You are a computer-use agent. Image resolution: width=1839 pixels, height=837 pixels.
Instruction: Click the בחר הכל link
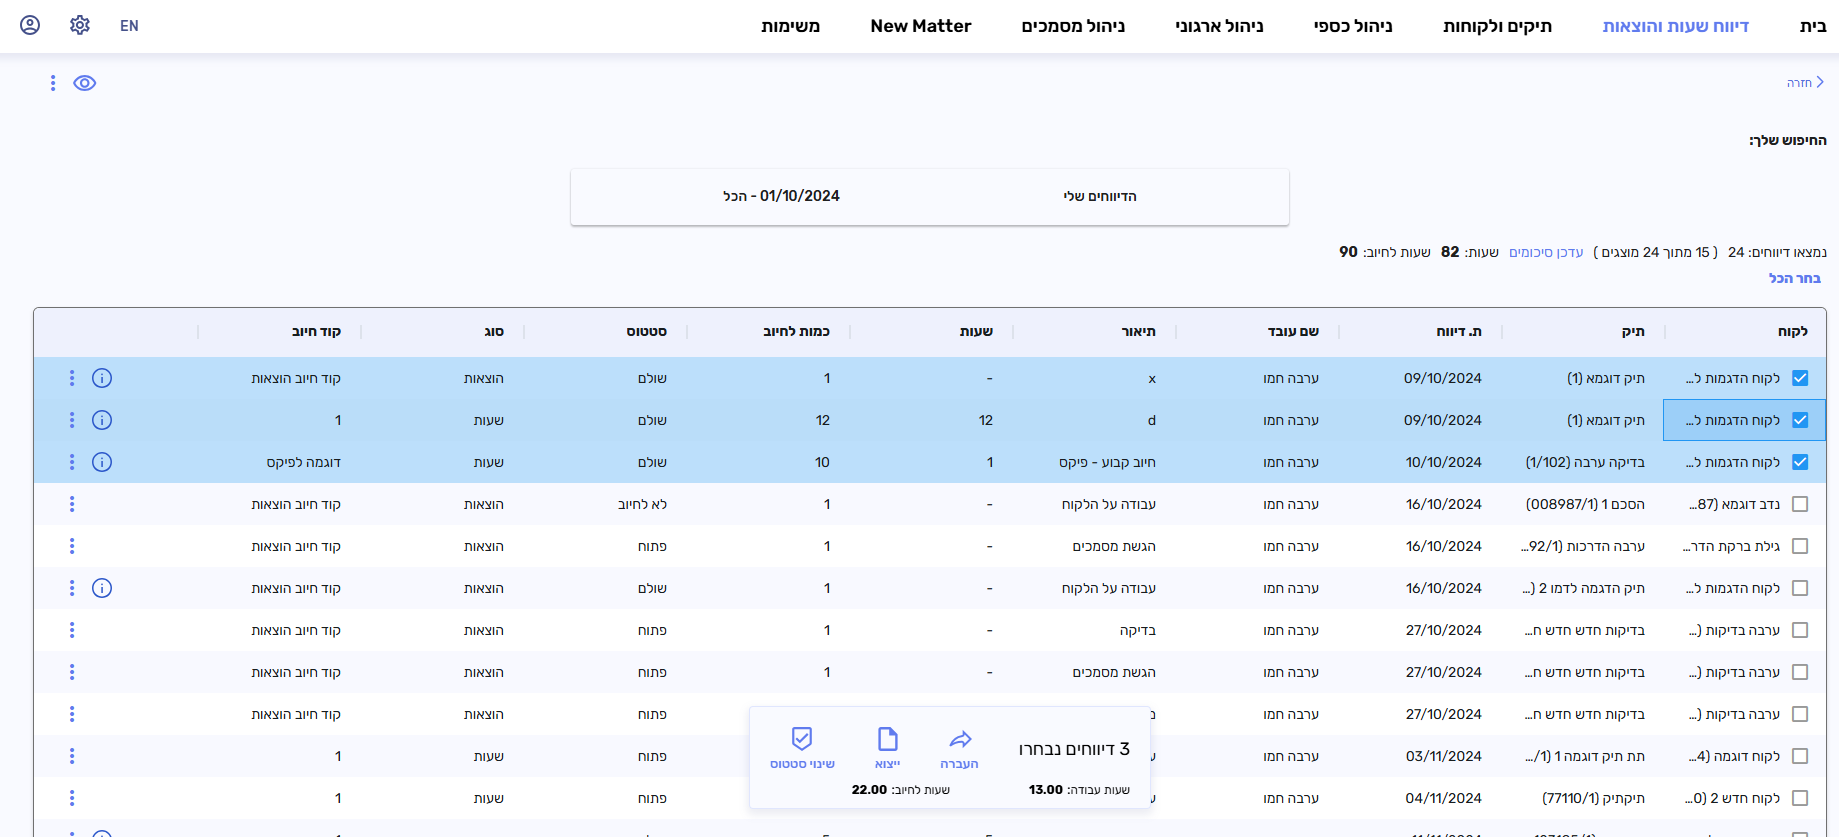pos(1794,278)
